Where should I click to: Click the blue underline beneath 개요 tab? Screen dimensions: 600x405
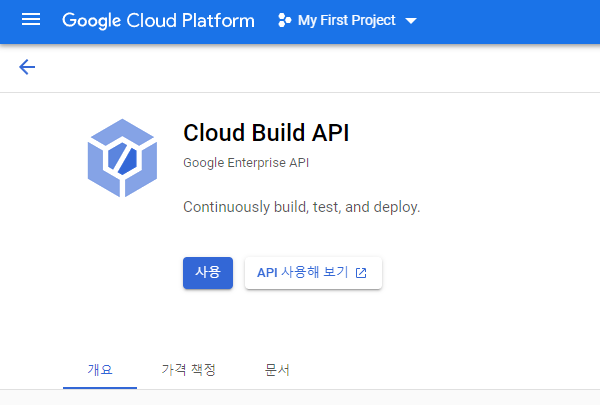(100, 387)
